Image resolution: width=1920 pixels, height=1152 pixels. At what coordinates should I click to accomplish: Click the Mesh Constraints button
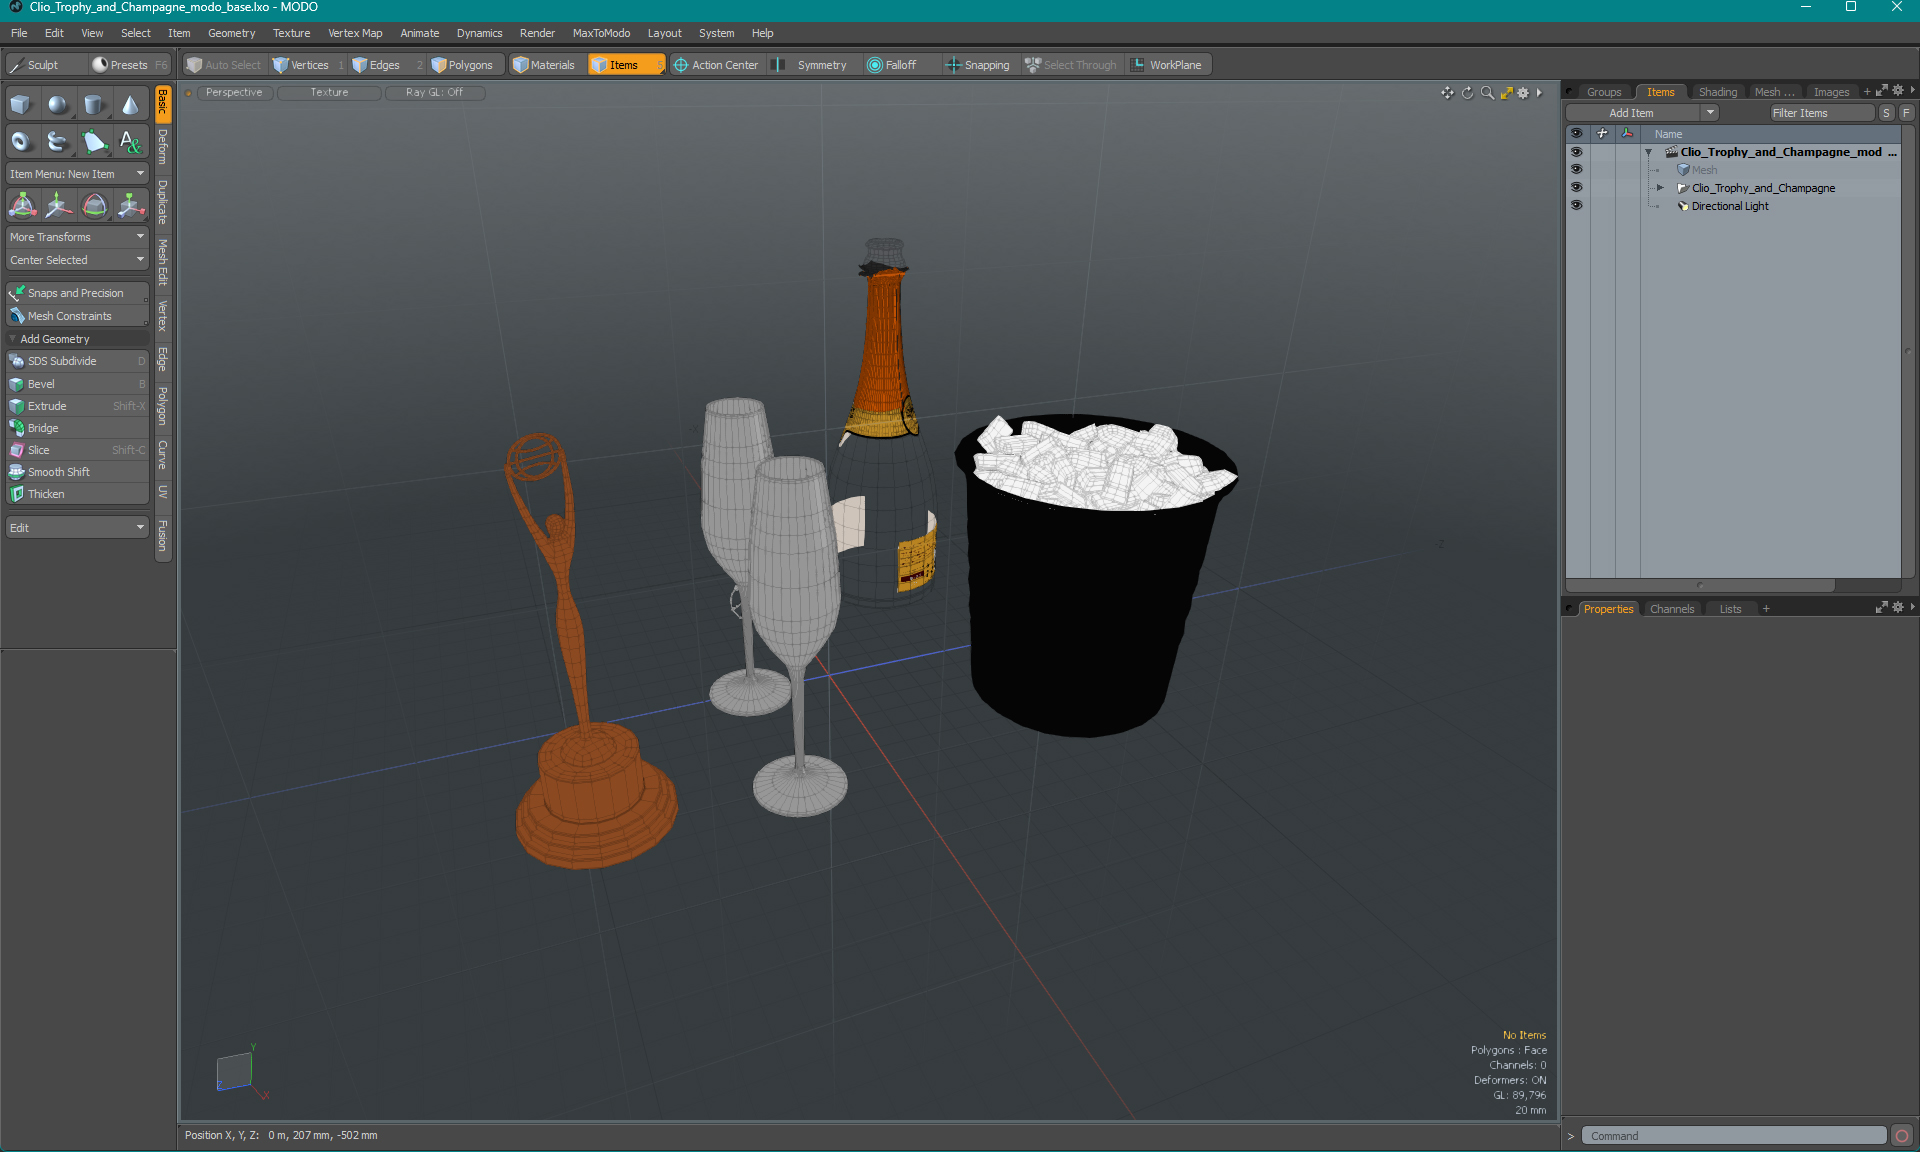coord(73,315)
